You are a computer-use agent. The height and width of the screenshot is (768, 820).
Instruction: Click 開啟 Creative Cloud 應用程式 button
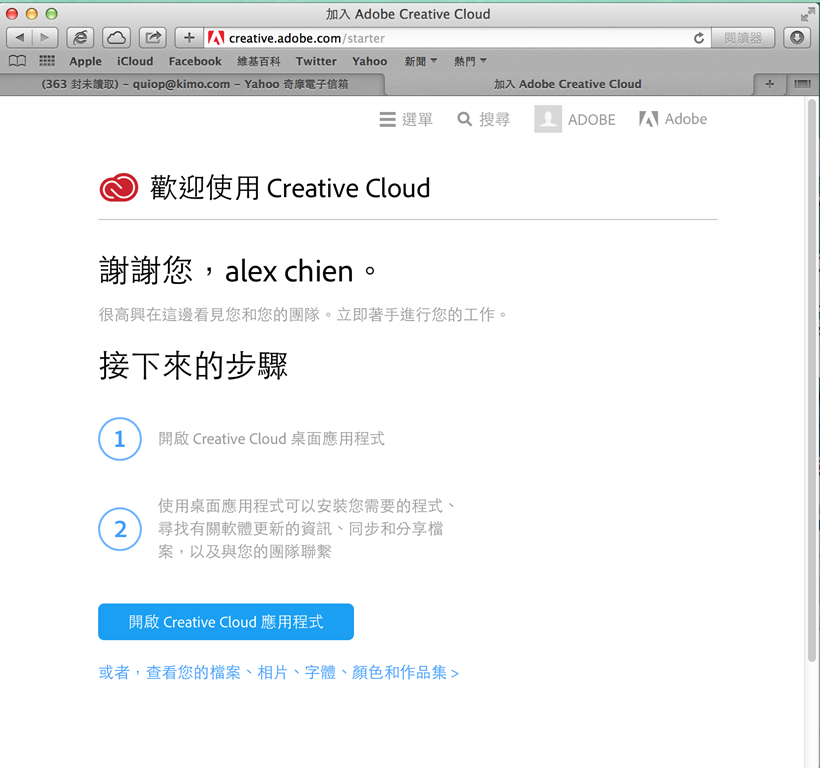pyautogui.click(x=226, y=622)
